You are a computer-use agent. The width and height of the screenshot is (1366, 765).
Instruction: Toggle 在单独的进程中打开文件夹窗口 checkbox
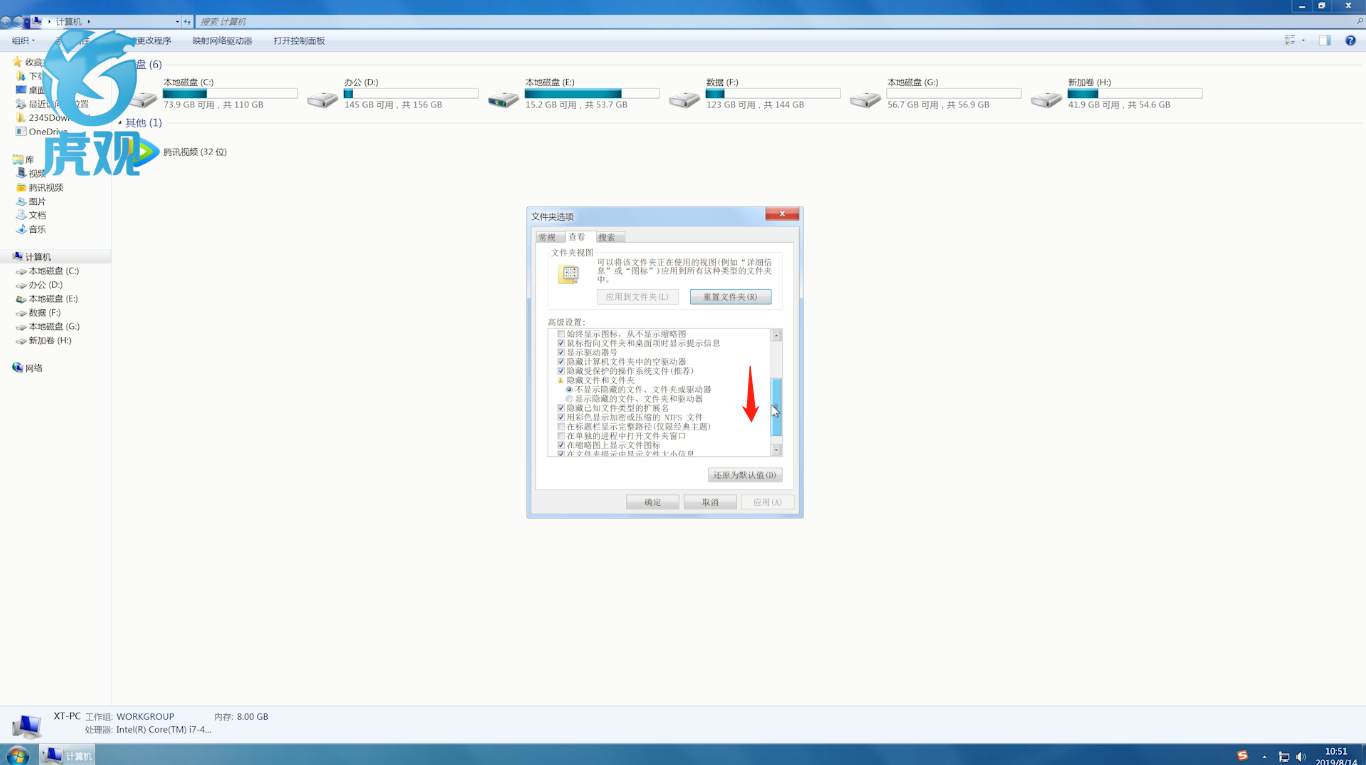tap(561, 436)
